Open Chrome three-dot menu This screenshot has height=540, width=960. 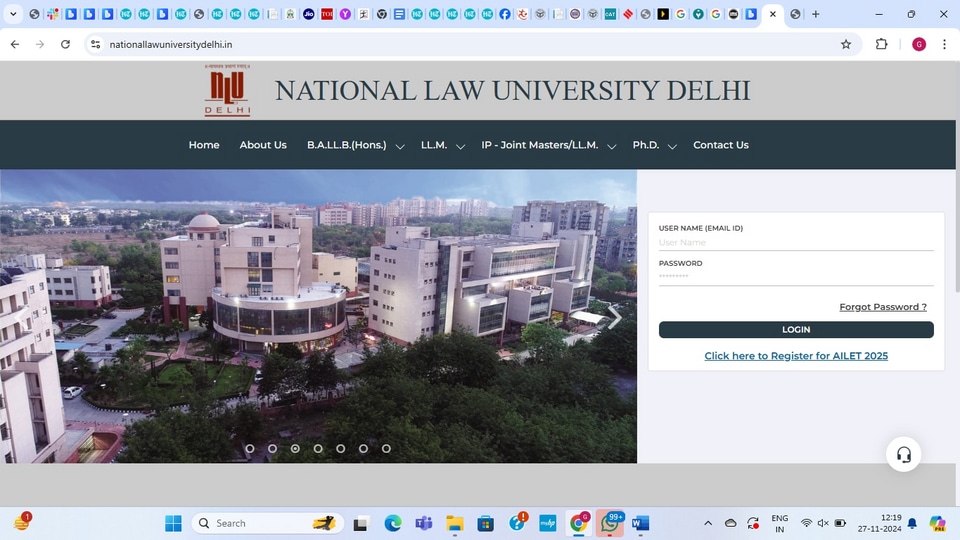(x=944, y=44)
